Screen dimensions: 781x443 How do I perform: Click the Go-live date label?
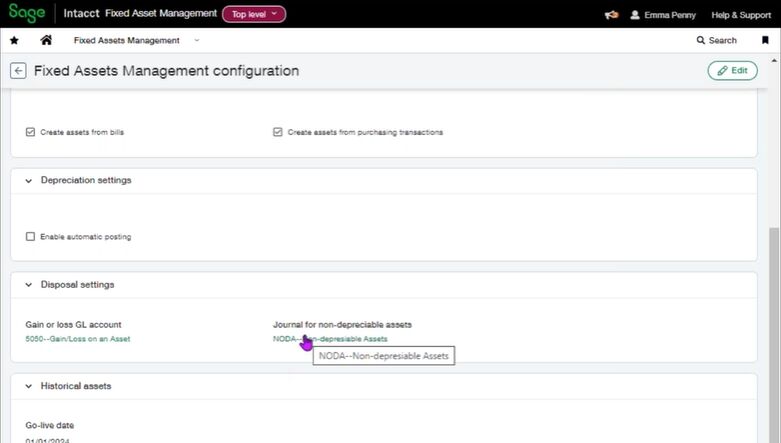click(50, 425)
